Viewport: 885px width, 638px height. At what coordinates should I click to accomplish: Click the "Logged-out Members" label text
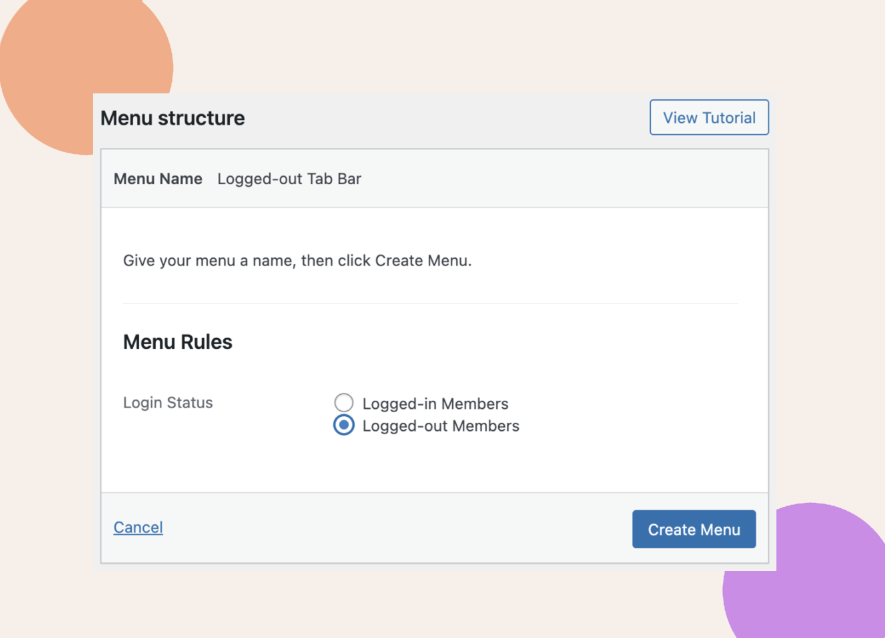tap(441, 426)
